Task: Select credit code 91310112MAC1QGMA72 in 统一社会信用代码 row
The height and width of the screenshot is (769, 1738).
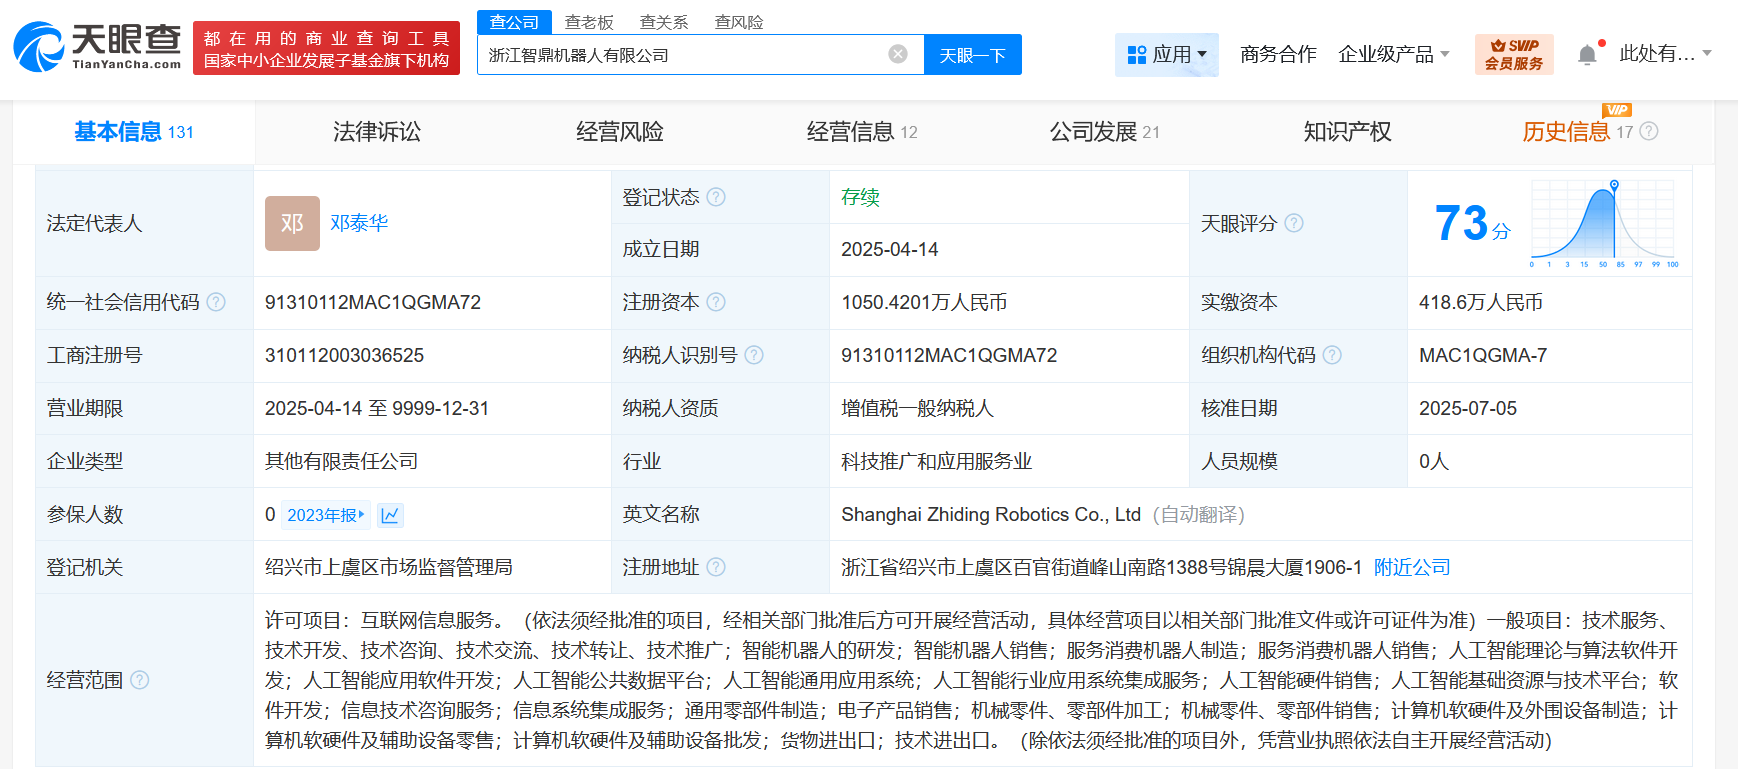Action: (x=373, y=302)
